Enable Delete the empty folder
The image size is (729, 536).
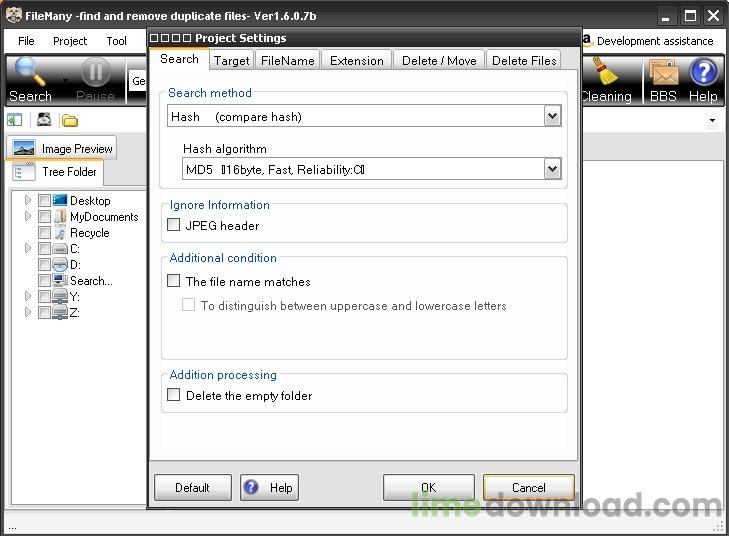[x=173, y=395]
